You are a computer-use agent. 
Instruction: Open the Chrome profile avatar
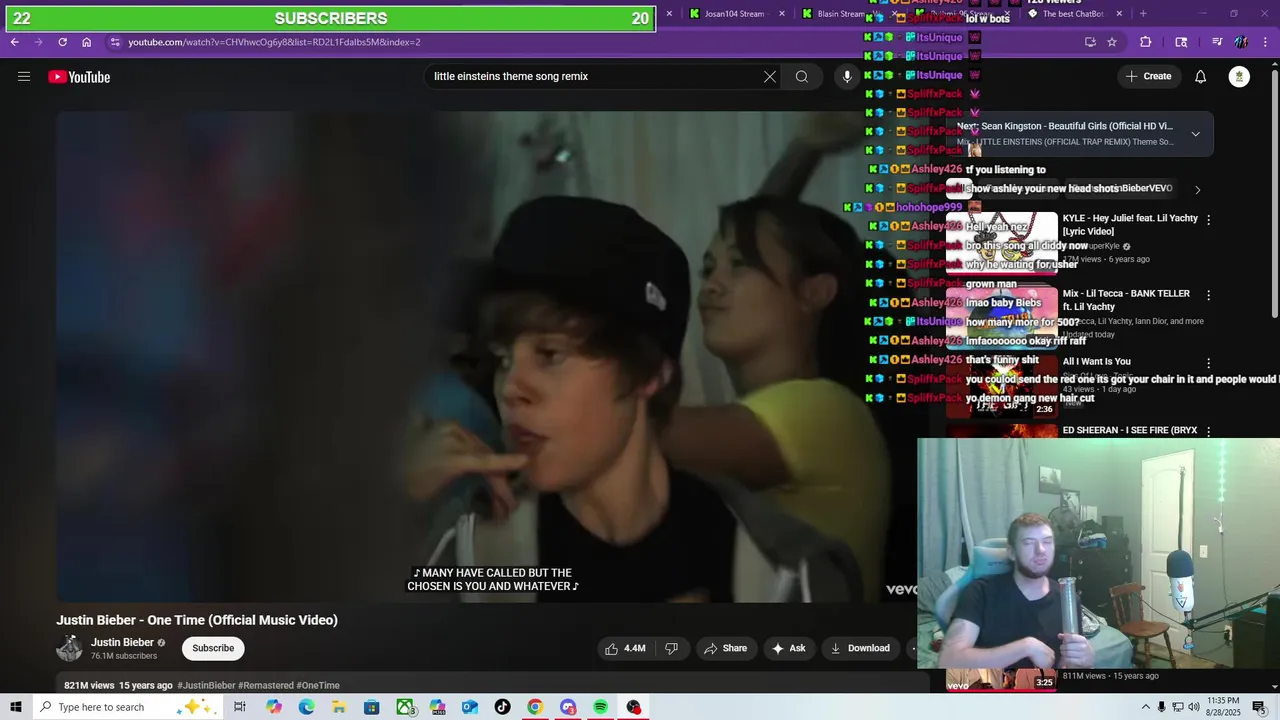pos(1241,42)
